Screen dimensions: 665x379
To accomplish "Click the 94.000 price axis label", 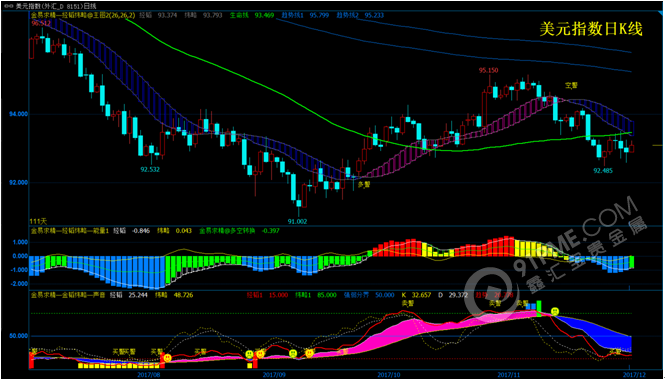I will 19,114.
